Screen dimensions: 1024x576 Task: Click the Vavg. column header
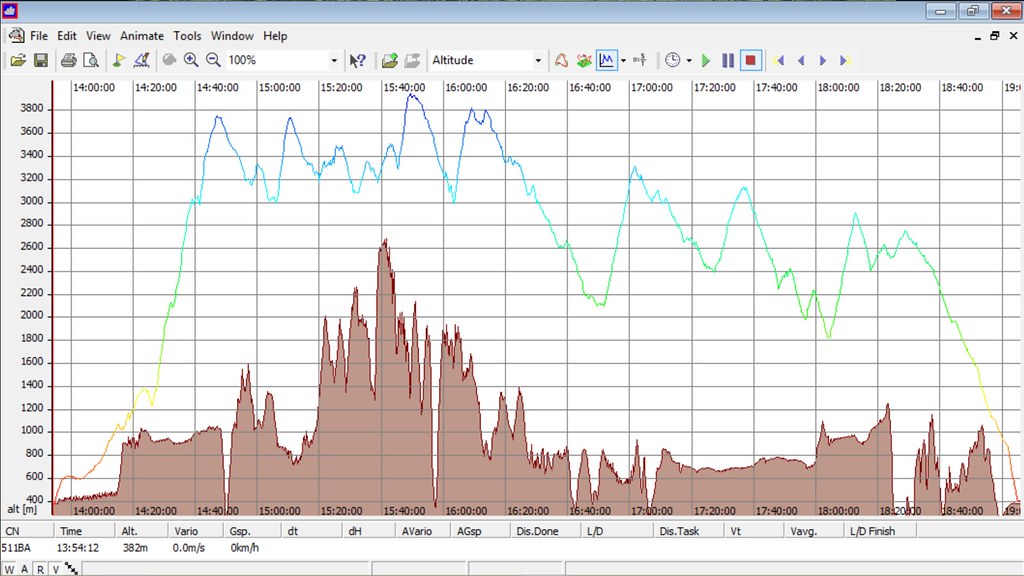tap(814, 531)
